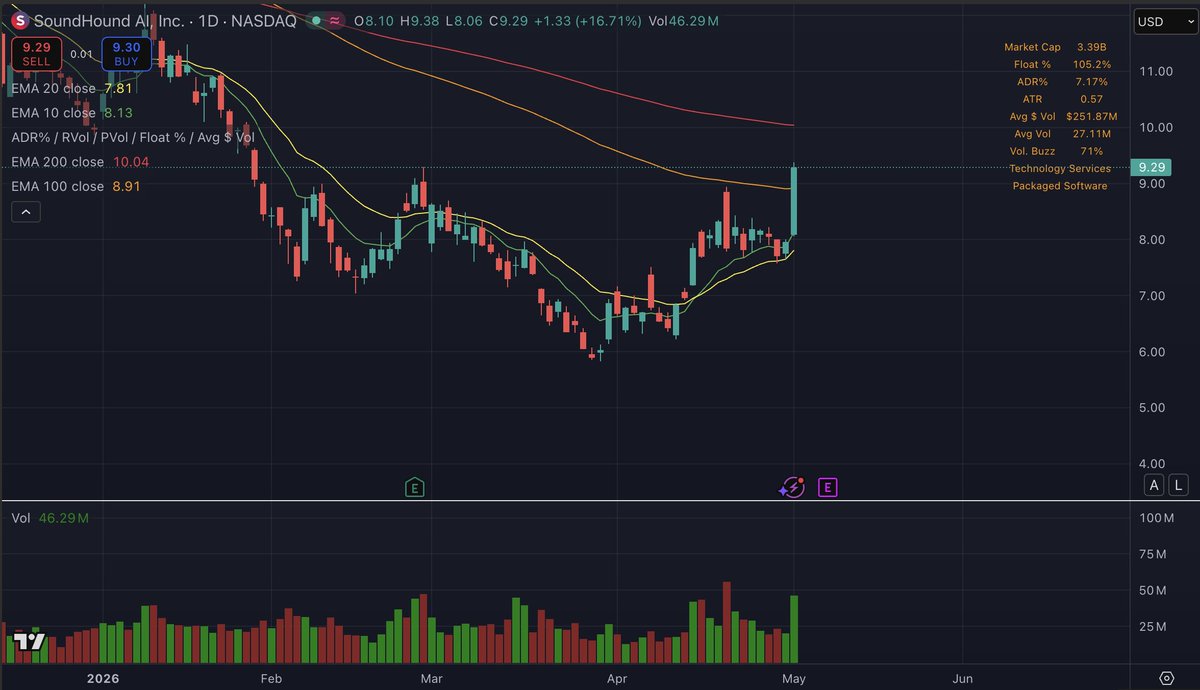This screenshot has width=1200, height=690.
Task: Click the 10.00 price axis label
Action: (x=1154, y=128)
